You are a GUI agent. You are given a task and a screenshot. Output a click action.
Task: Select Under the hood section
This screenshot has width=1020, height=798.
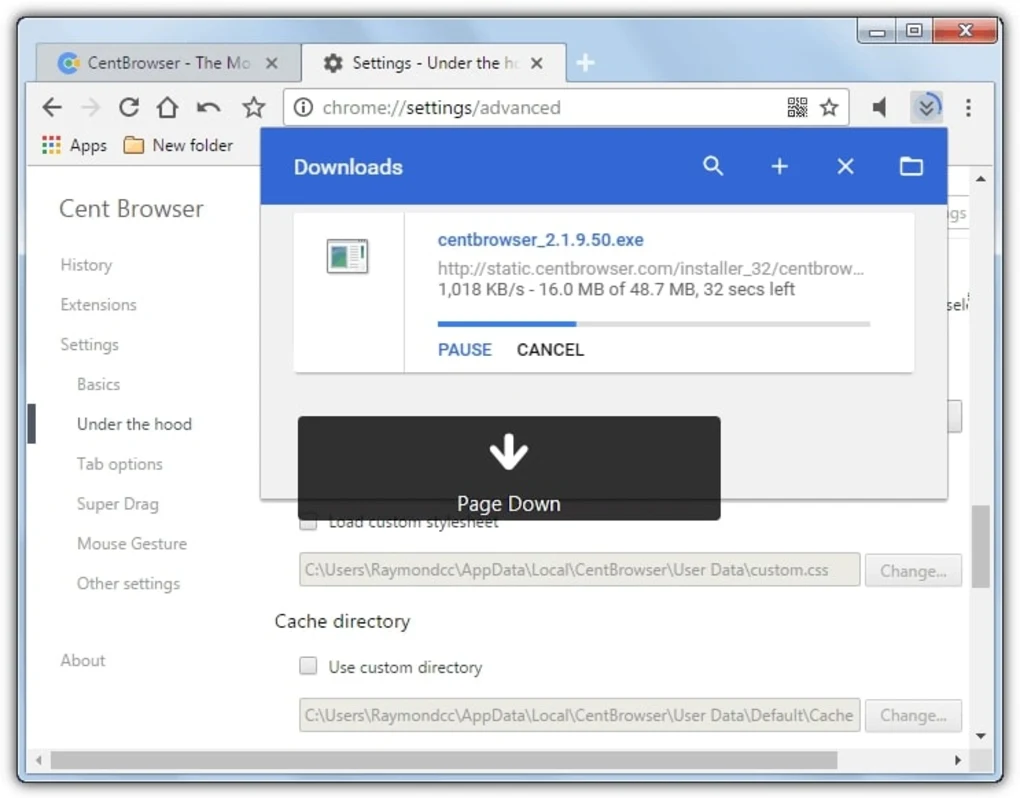coord(135,424)
